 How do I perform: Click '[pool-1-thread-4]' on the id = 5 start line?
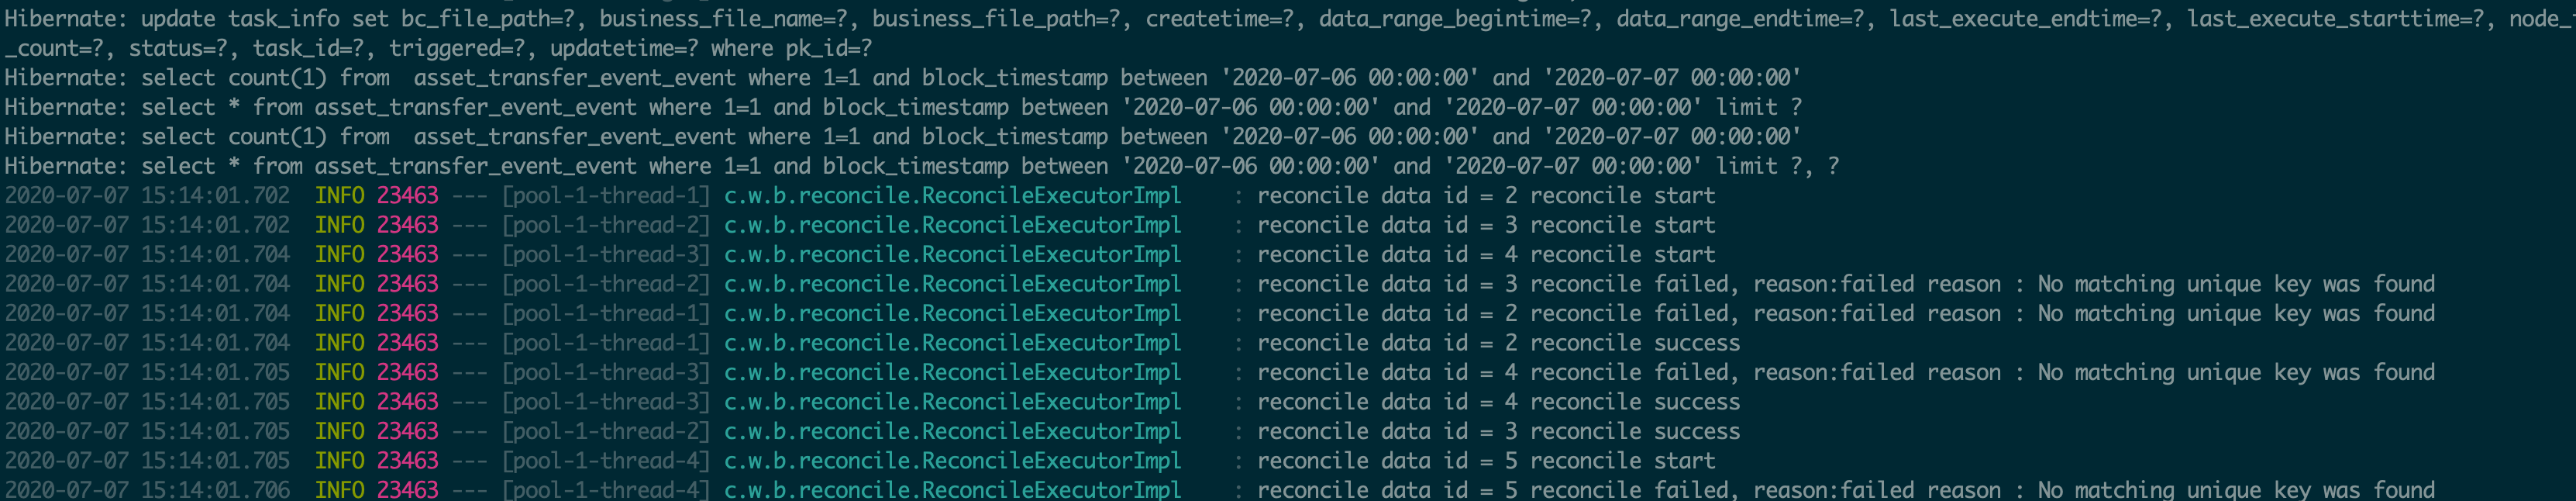(605, 461)
